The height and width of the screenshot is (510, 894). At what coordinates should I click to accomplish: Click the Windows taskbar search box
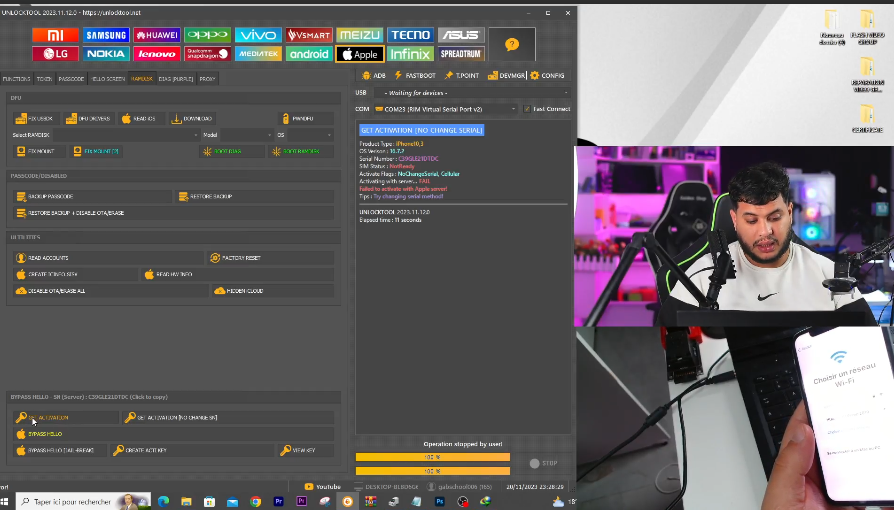[84, 501]
